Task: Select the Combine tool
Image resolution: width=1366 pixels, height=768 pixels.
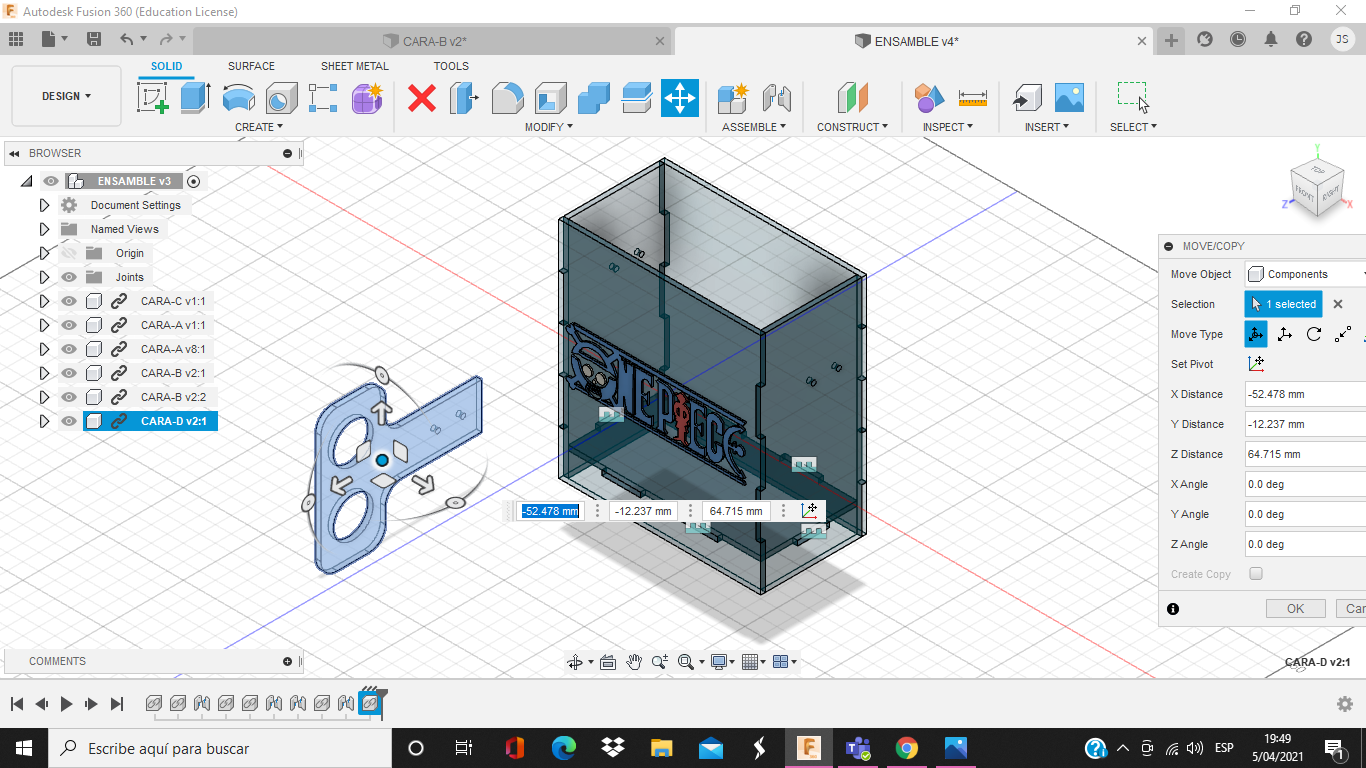Action: click(593, 97)
